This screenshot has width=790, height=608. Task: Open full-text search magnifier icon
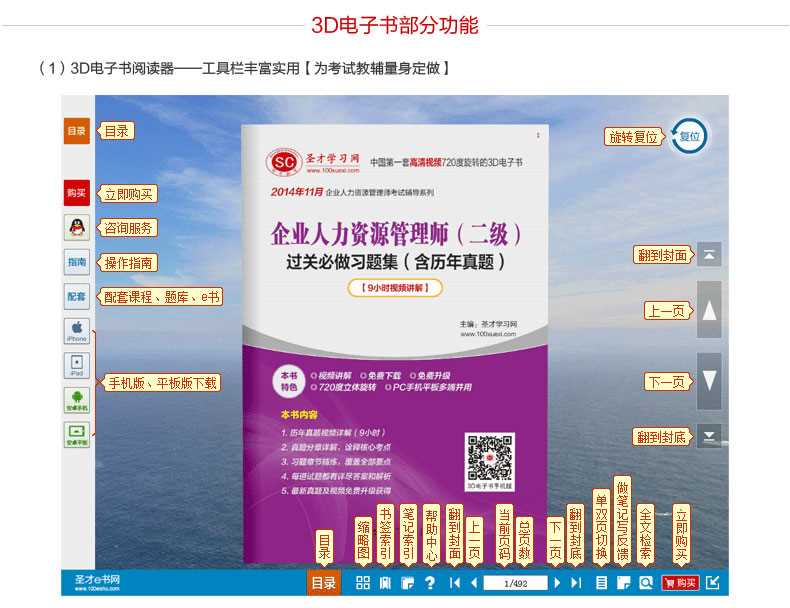645,583
